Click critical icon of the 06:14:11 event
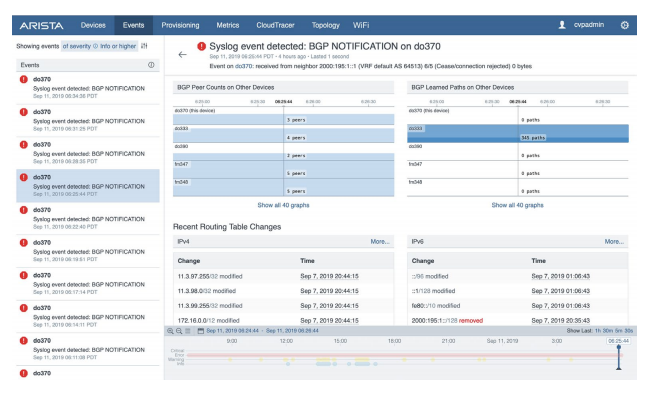Screen dimensions: 650x400 point(24,308)
